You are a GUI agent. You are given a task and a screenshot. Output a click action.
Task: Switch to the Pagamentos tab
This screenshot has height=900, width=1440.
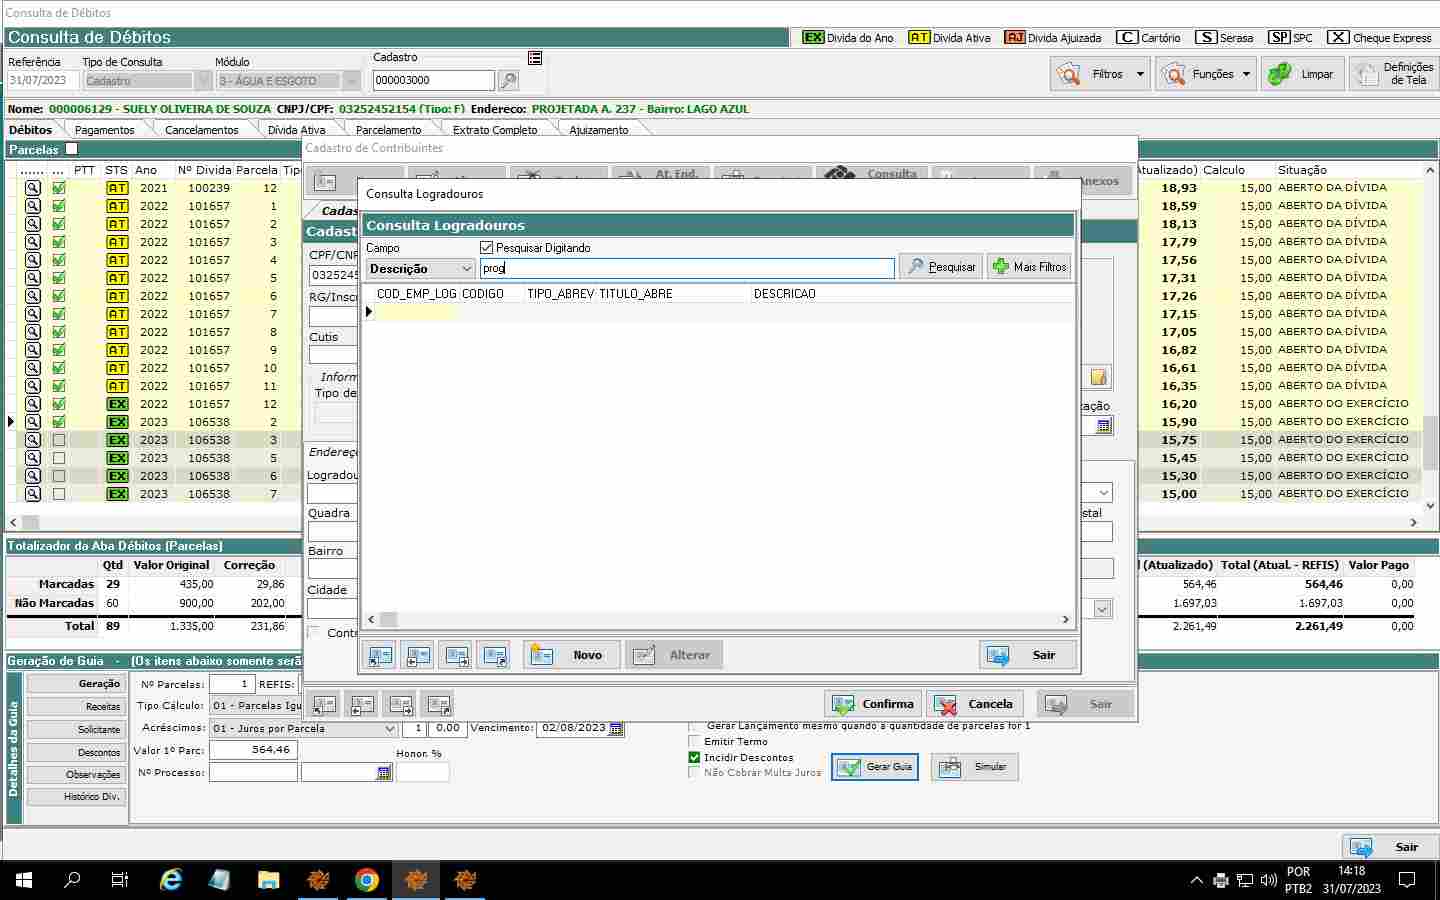pyautogui.click(x=104, y=130)
